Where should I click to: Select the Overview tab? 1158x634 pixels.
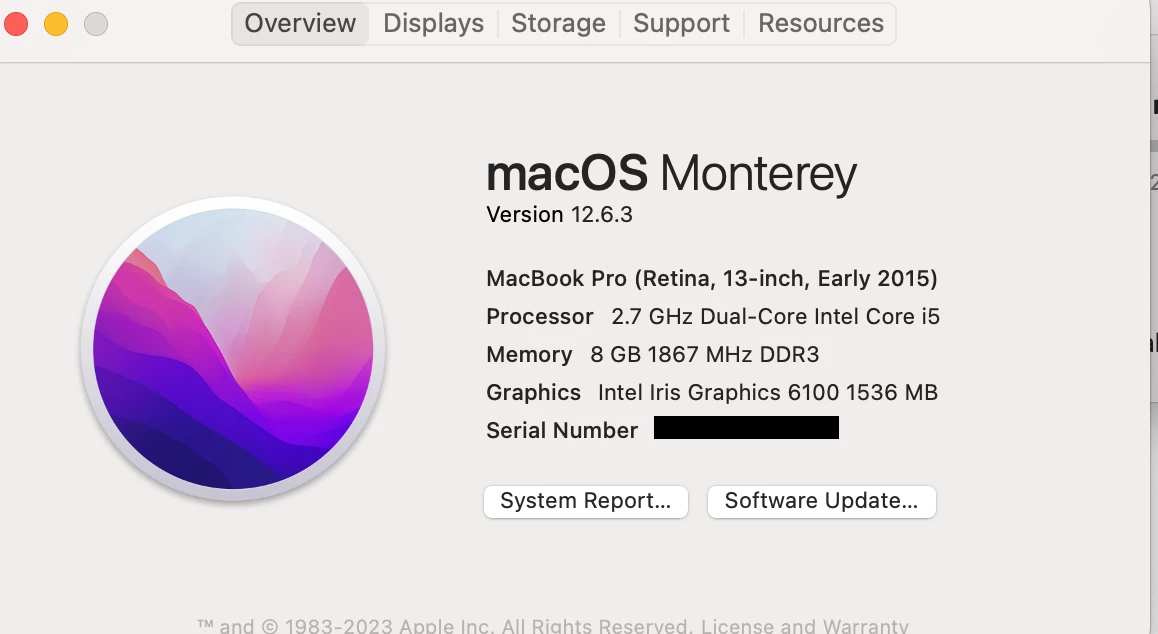point(300,24)
